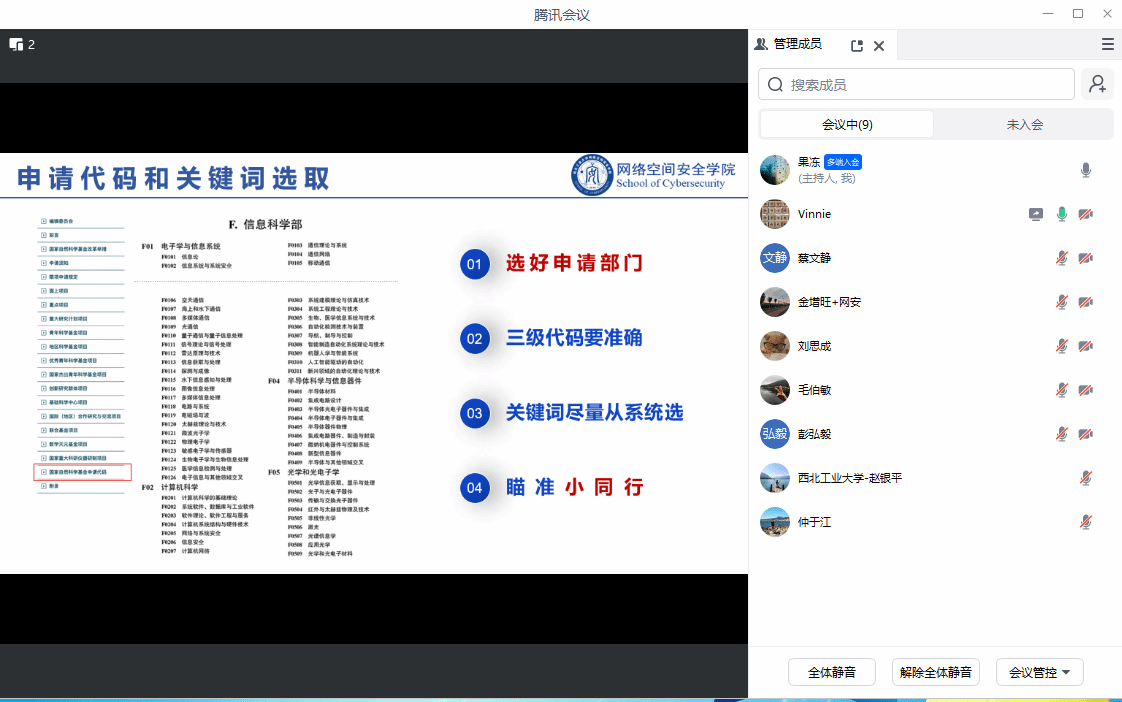Image resolution: width=1122 pixels, height=702 pixels.
Task: Click the invite member icon beside search
Action: pos(1098,85)
